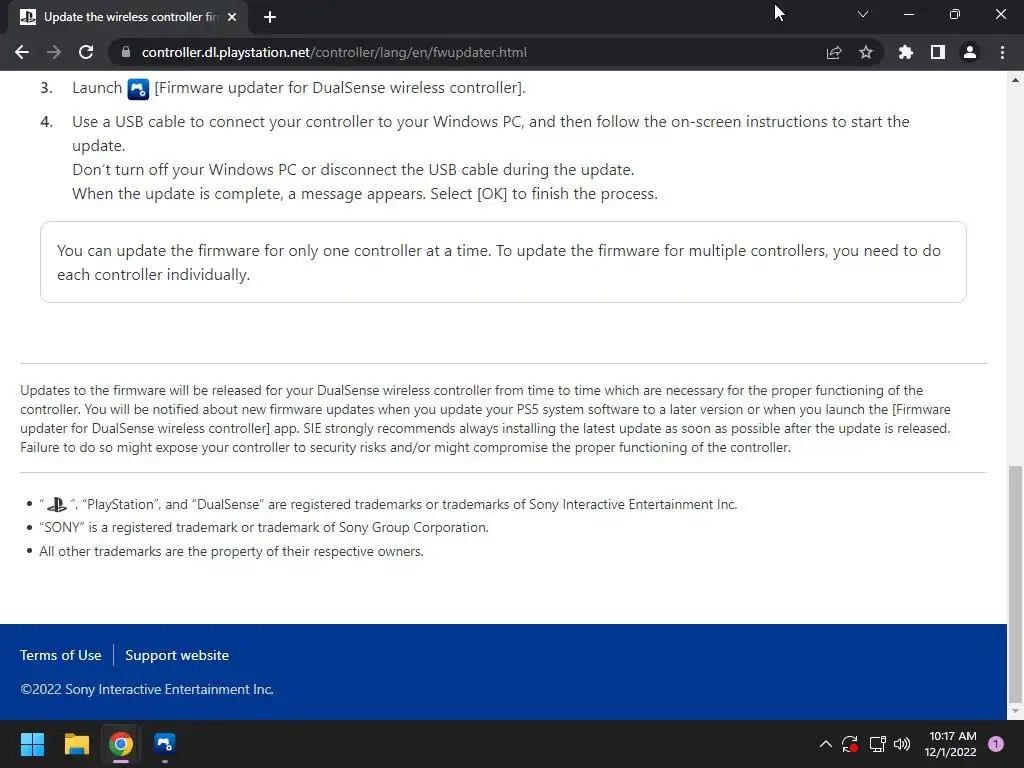Restore down the Chrome window
The height and width of the screenshot is (768, 1024).
coord(955,14)
